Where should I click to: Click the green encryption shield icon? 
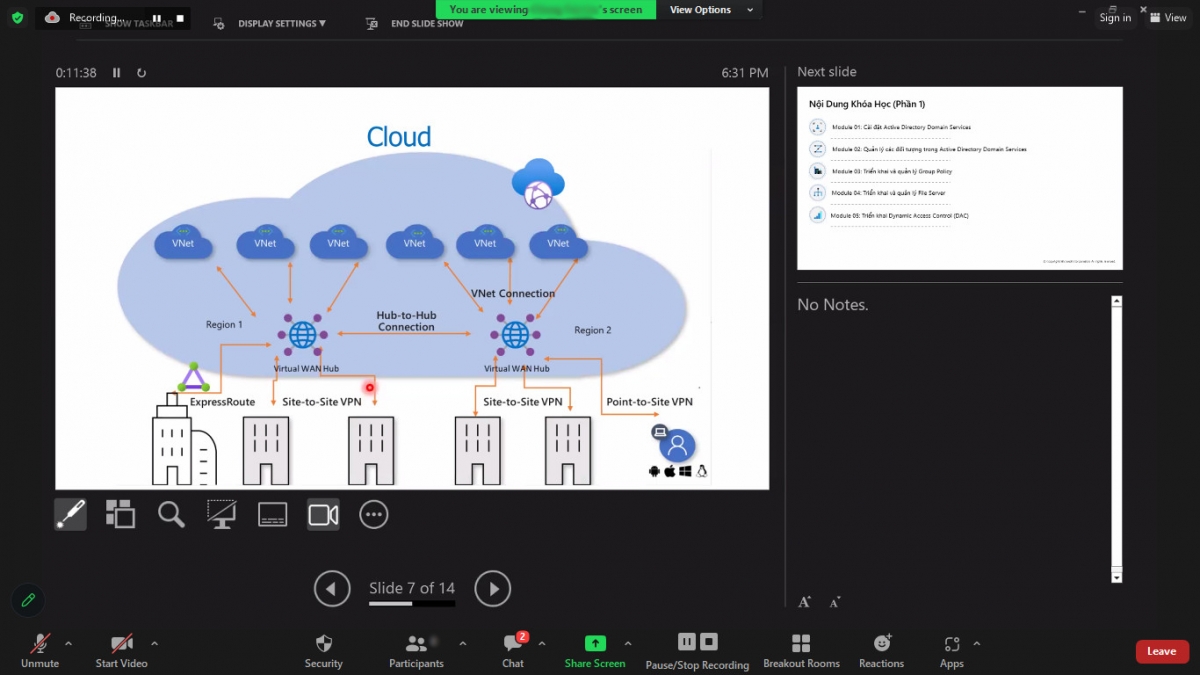click(17, 18)
